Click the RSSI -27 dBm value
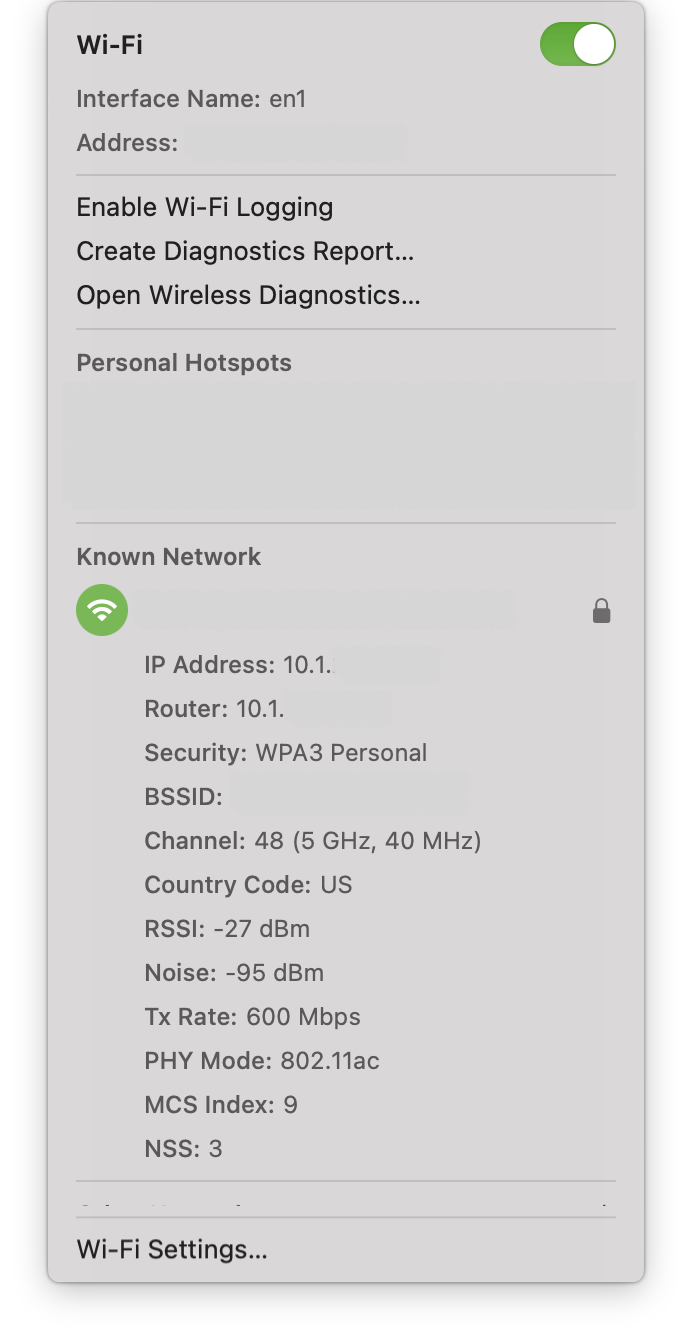This screenshot has width=692, height=1338. click(x=227, y=928)
